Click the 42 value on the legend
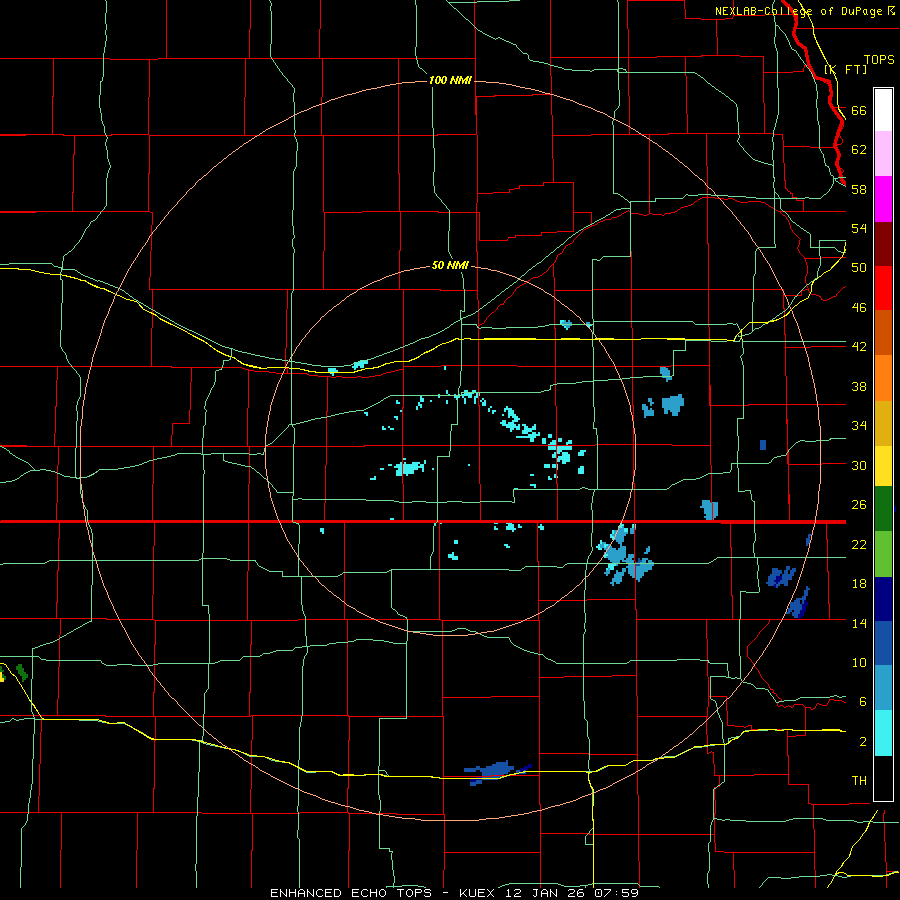The image size is (900, 900). click(859, 346)
